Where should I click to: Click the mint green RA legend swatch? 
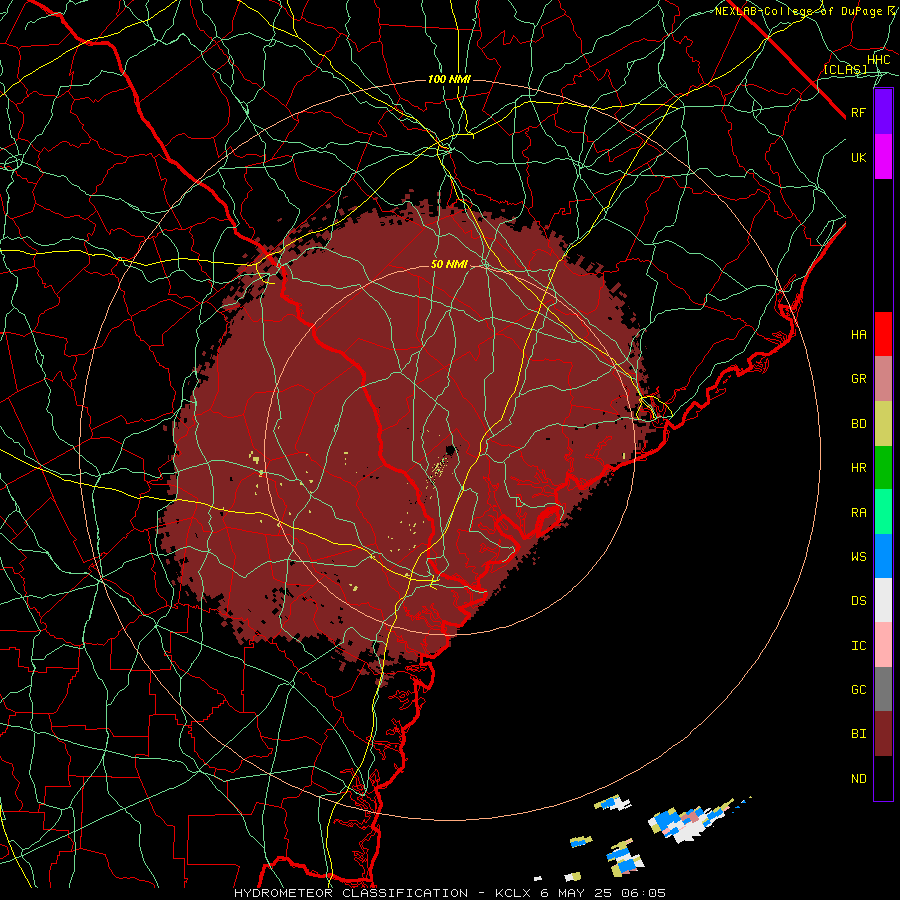click(x=883, y=512)
